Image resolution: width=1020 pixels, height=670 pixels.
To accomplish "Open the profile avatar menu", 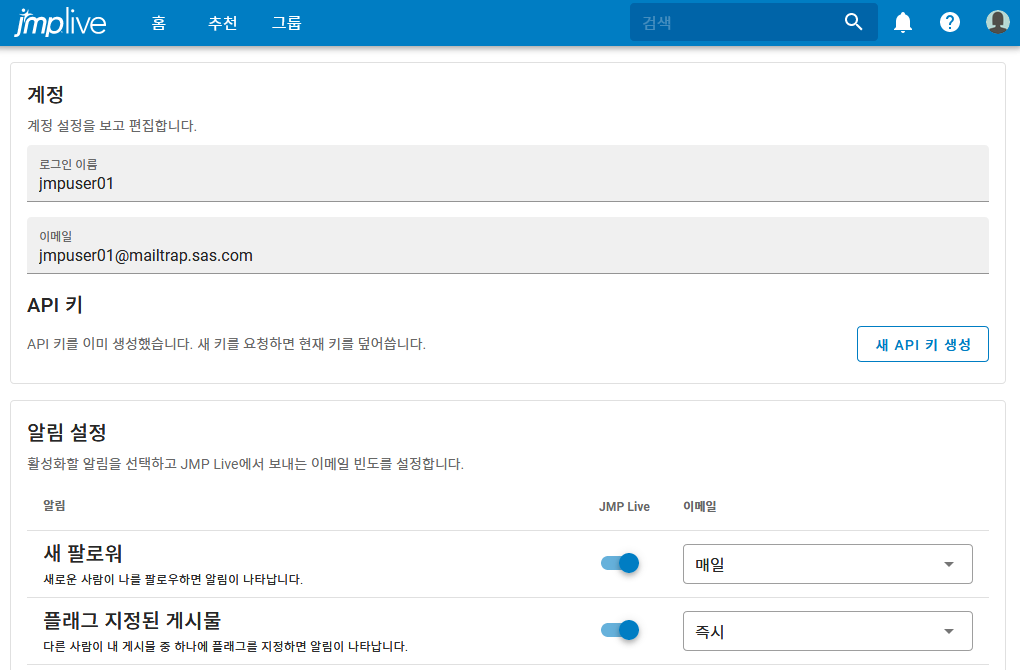I will pos(997,21).
